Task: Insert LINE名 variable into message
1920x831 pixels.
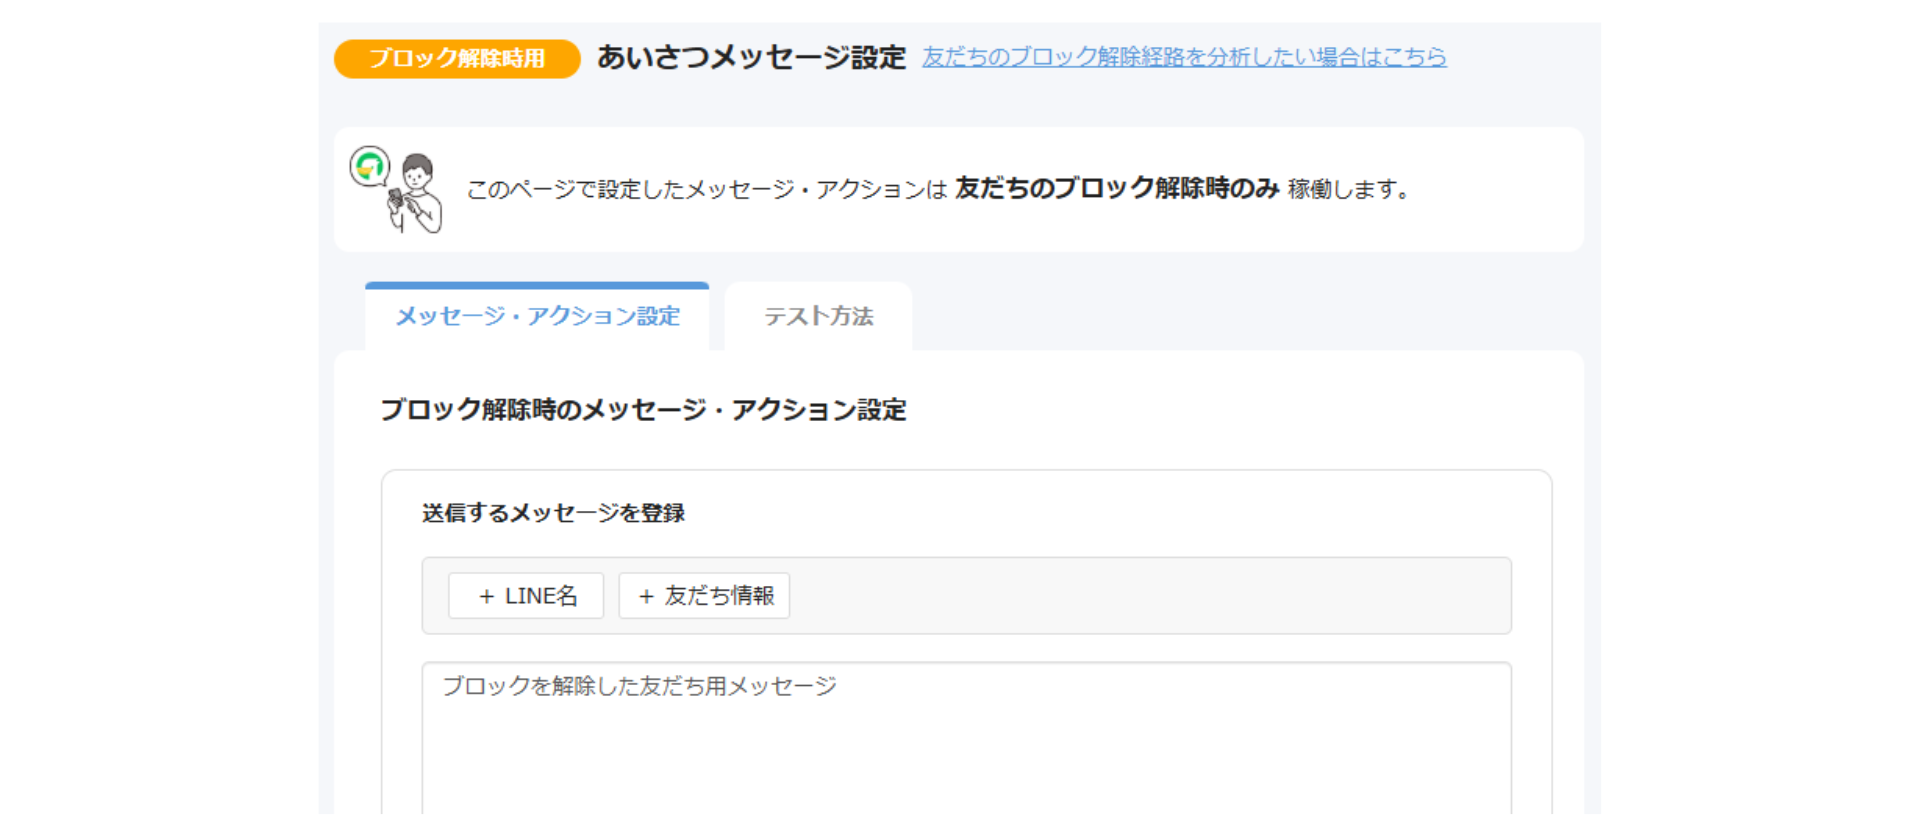Action: pyautogui.click(x=526, y=596)
